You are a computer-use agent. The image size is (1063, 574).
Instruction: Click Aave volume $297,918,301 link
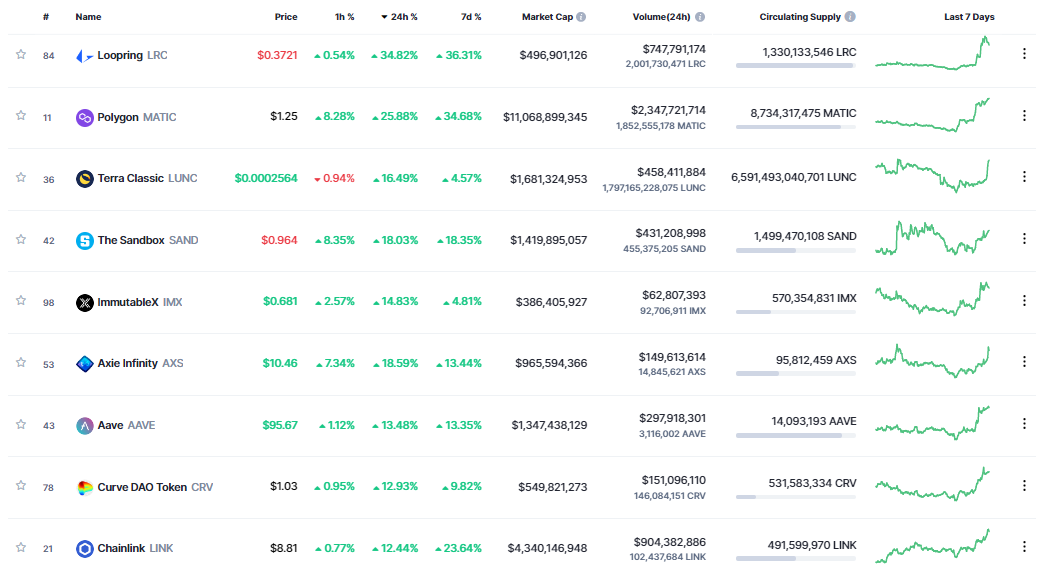click(673, 418)
